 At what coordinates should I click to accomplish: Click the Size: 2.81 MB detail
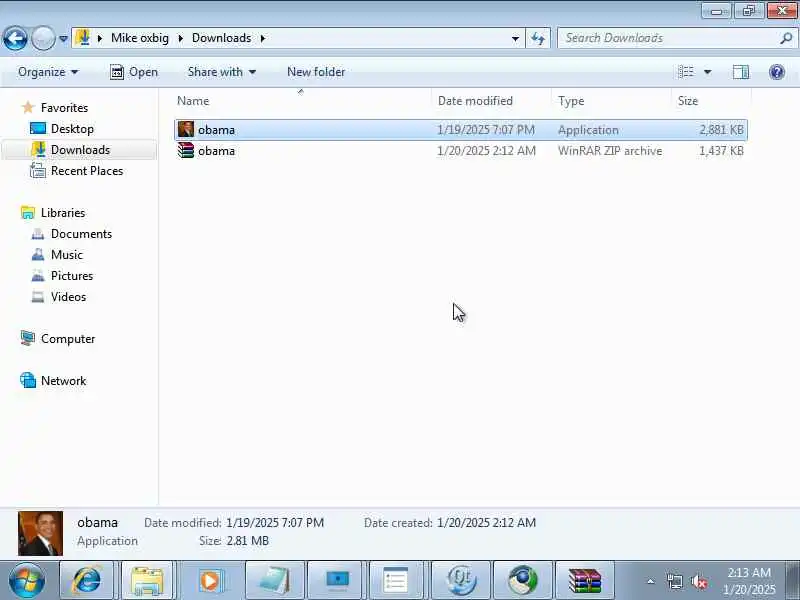234,541
